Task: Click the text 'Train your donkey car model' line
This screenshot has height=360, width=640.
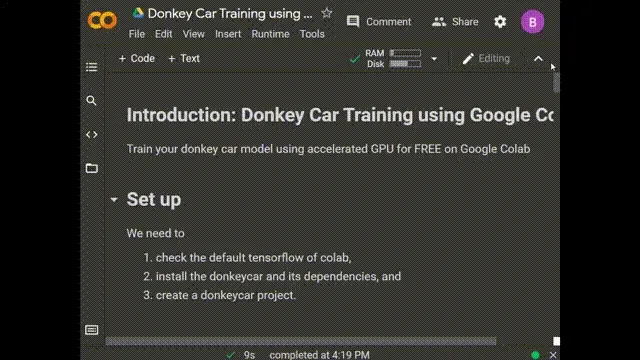Action: [x=328, y=149]
